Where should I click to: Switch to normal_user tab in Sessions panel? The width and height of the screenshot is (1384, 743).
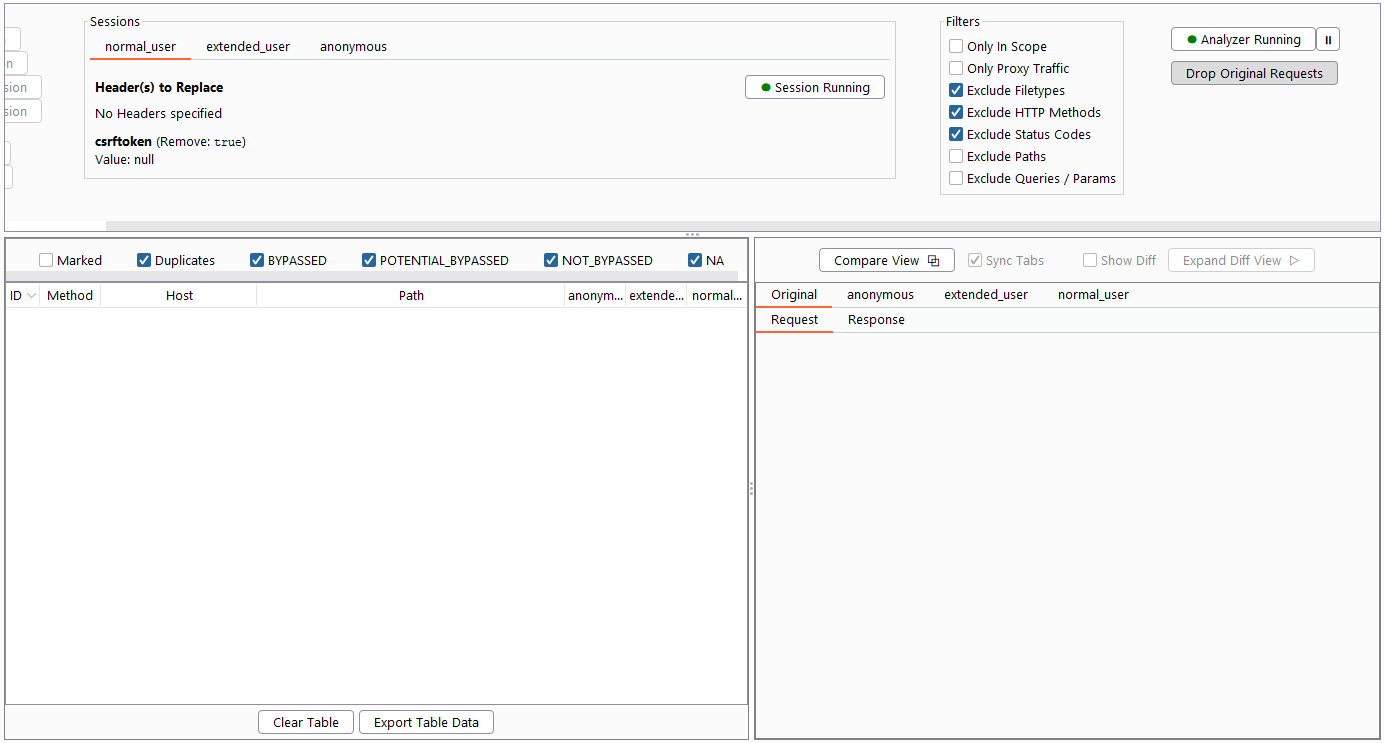[140, 47]
